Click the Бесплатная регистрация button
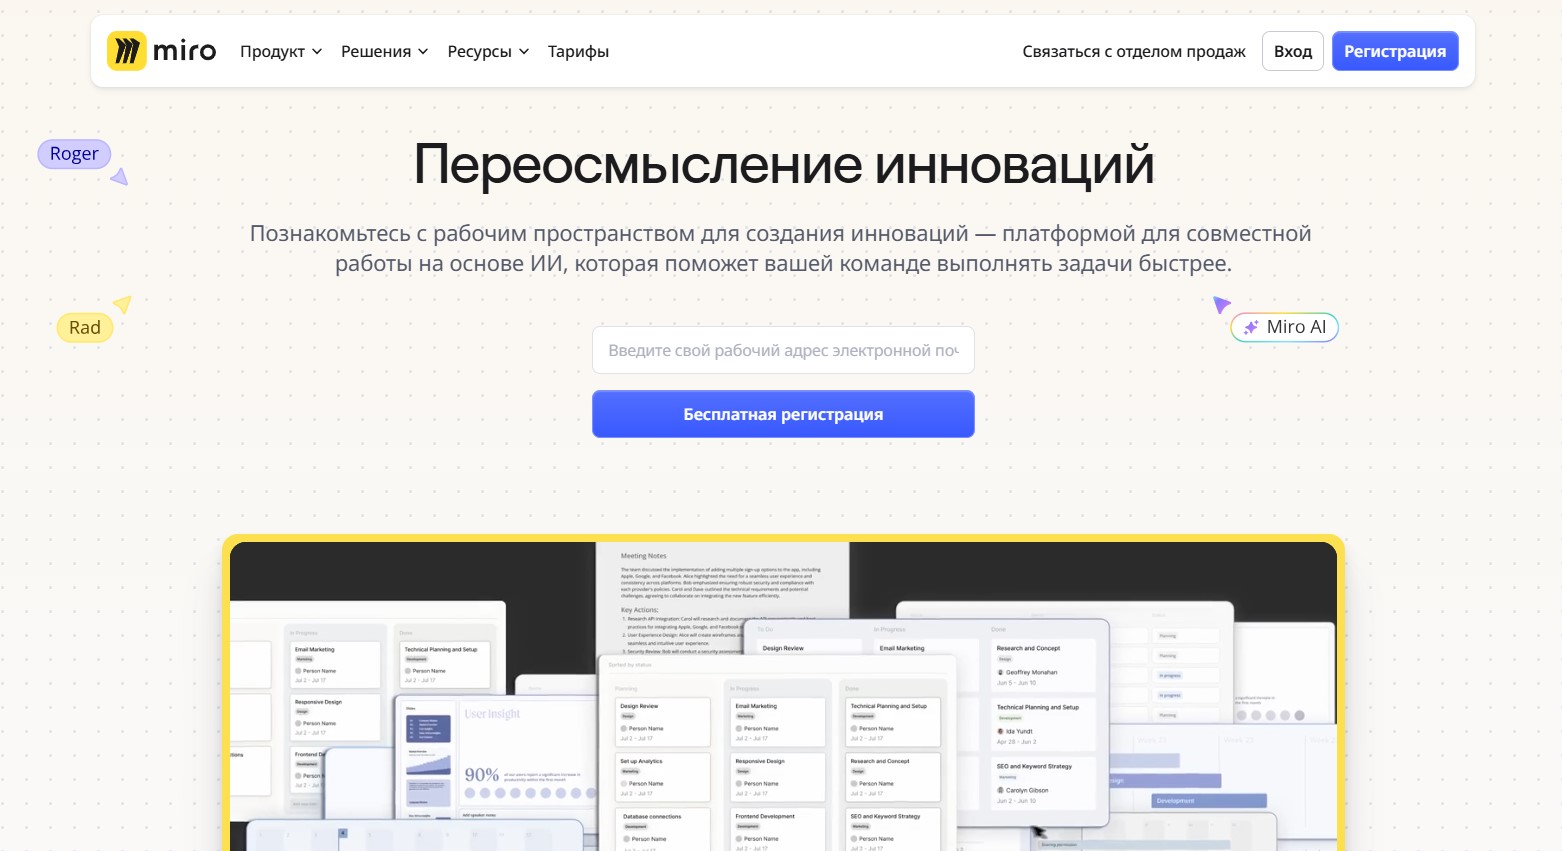This screenshot has height=851, width=1562. (x=783, y=414)
